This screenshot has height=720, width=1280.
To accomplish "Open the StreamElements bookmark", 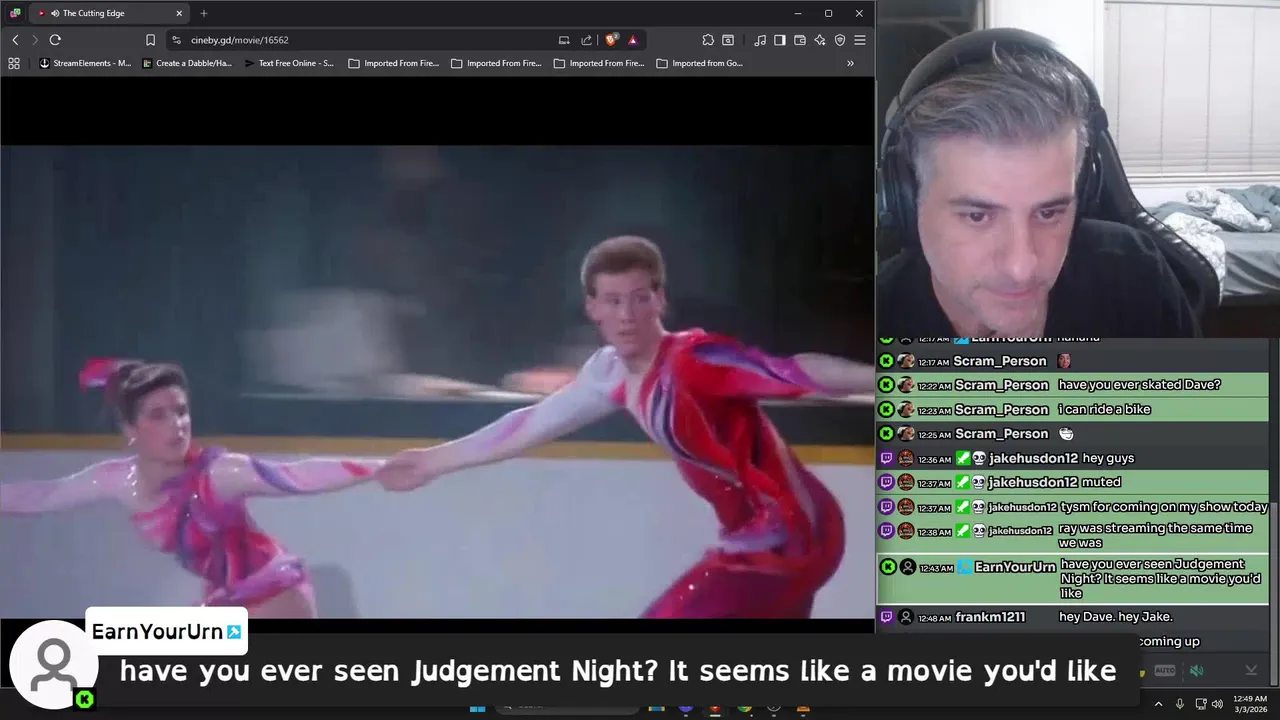I will point(85,63).
